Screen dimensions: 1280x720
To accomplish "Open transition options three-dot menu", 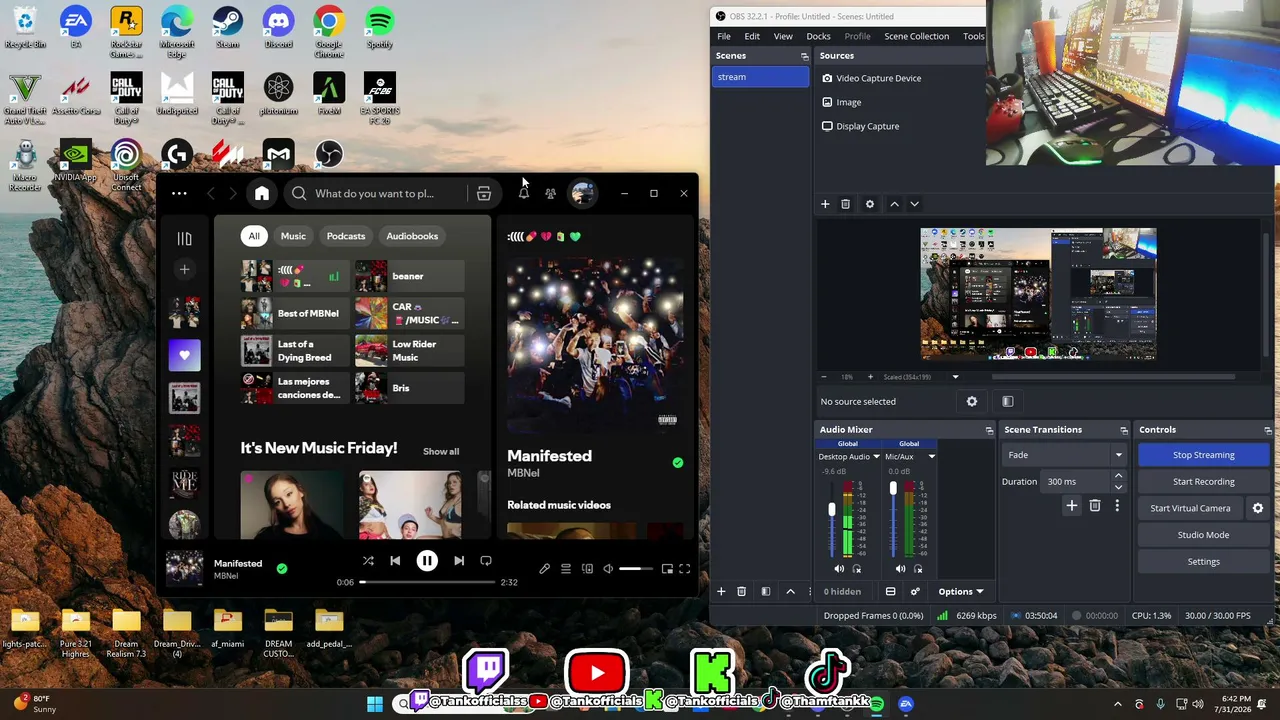I will (x=1117, y=506).
